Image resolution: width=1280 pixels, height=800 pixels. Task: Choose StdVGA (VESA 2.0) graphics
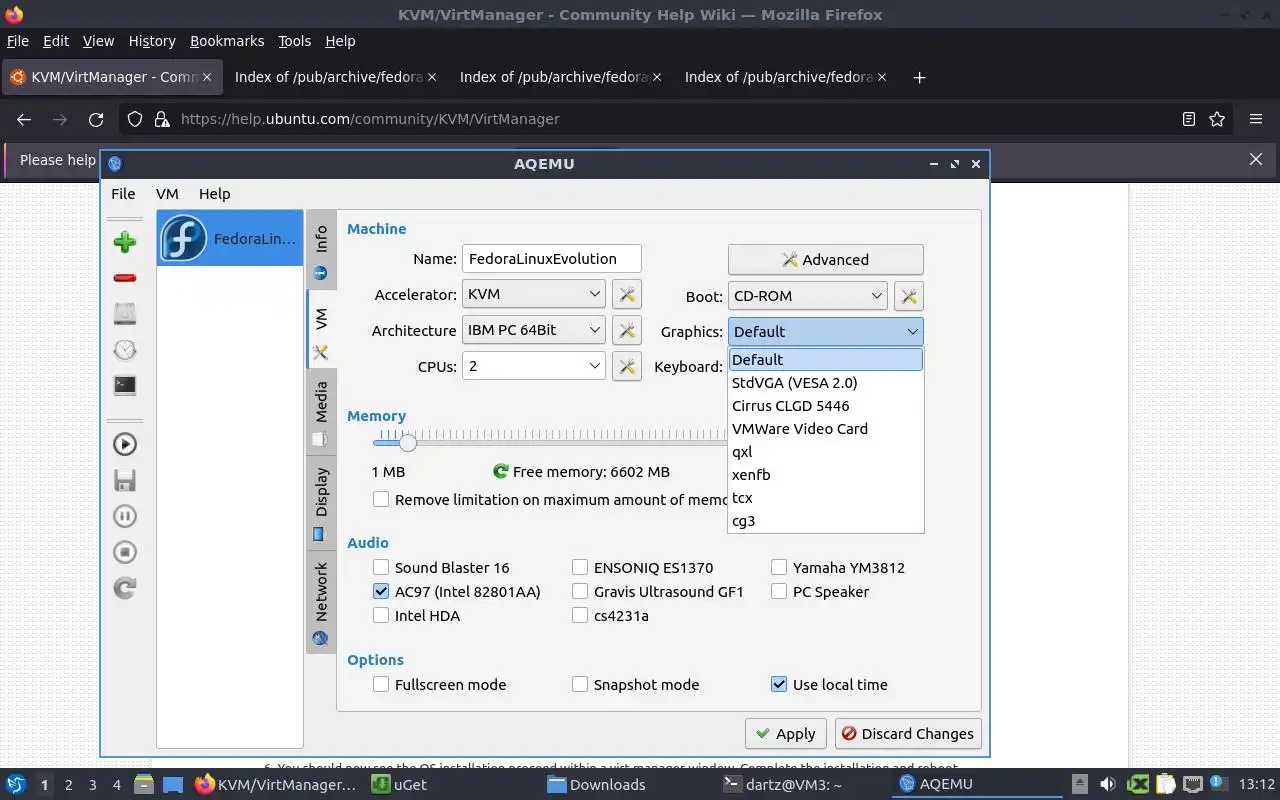[x=825, y=383]
